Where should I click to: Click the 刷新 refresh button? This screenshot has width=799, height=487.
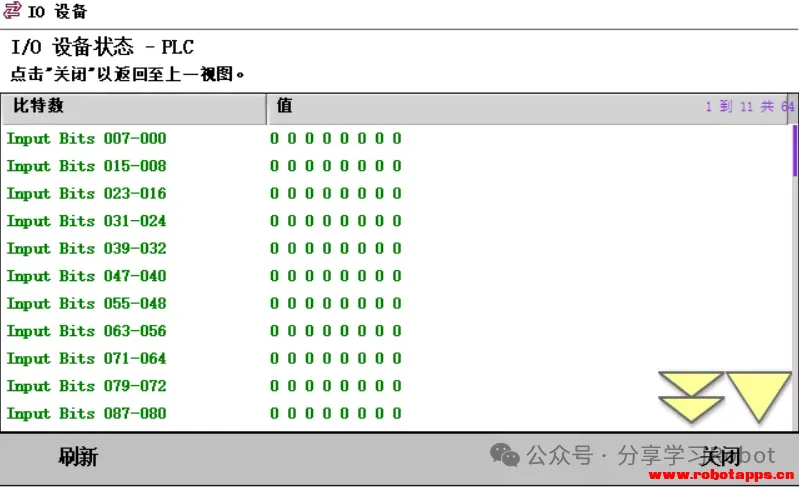tap(77, 456)
